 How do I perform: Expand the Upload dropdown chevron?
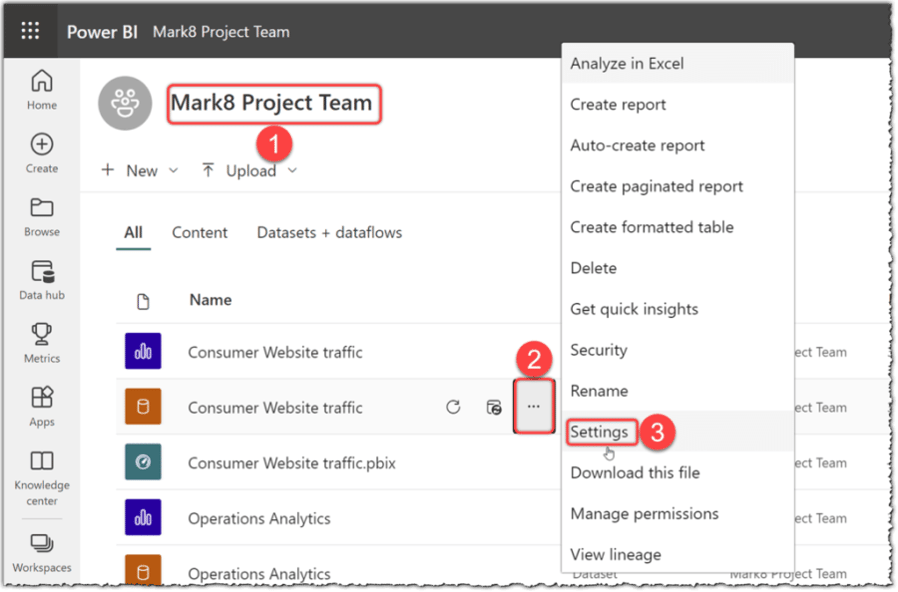[292, 171]
